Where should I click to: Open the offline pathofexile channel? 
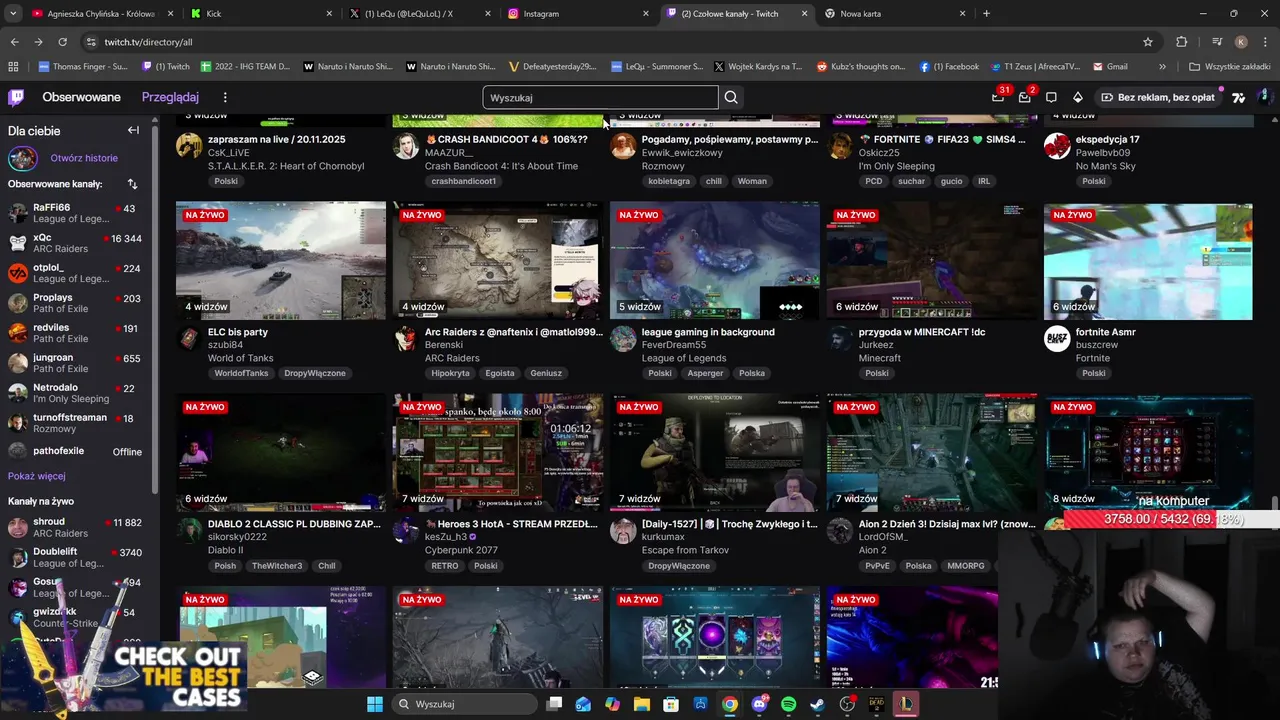click(x=75, y=452)
